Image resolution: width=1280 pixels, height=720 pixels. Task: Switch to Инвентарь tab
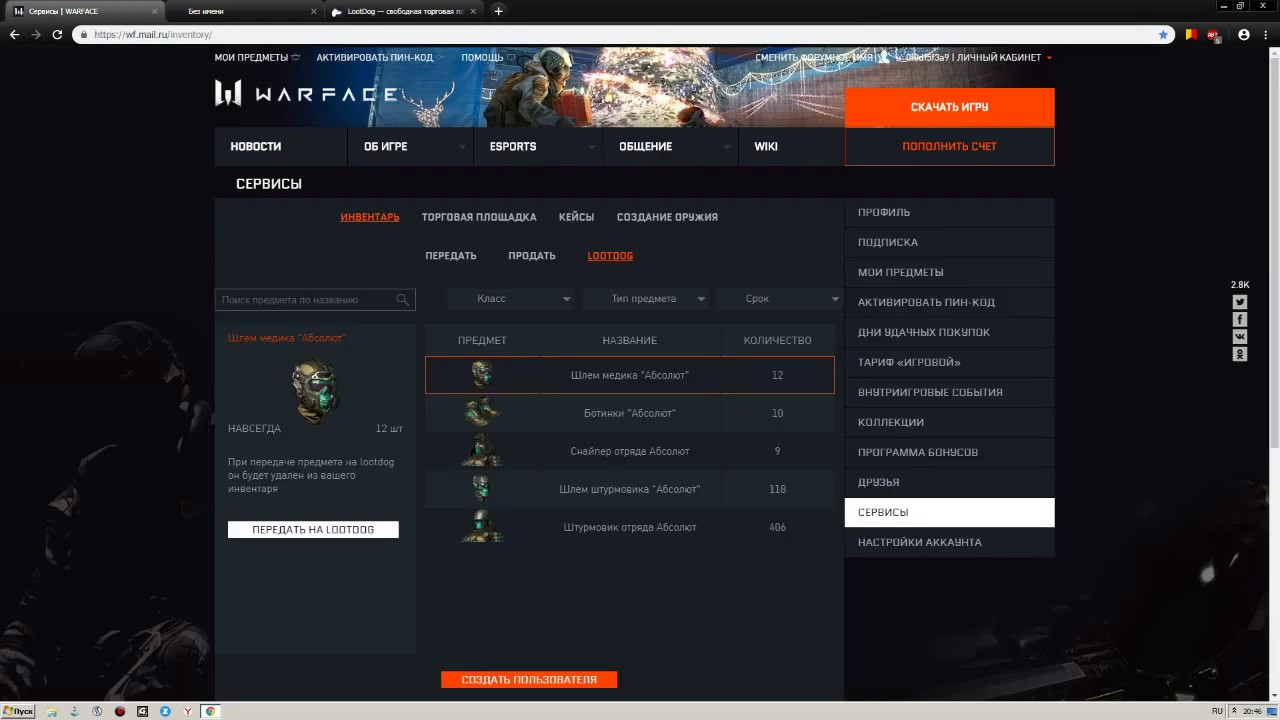pyautogui.click(x=370, y=217)
